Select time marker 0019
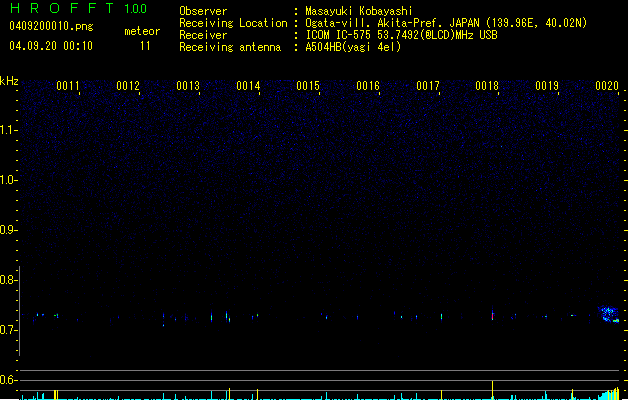The height and width of the screenshot is (400, 629). tap(547, 86)
